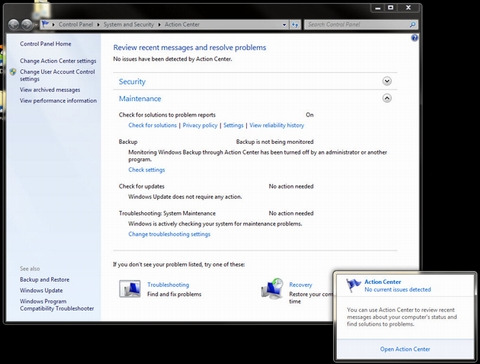Click 'No current issues detected' in popup
Screen dimensions: 480x364
click(398, 289)
